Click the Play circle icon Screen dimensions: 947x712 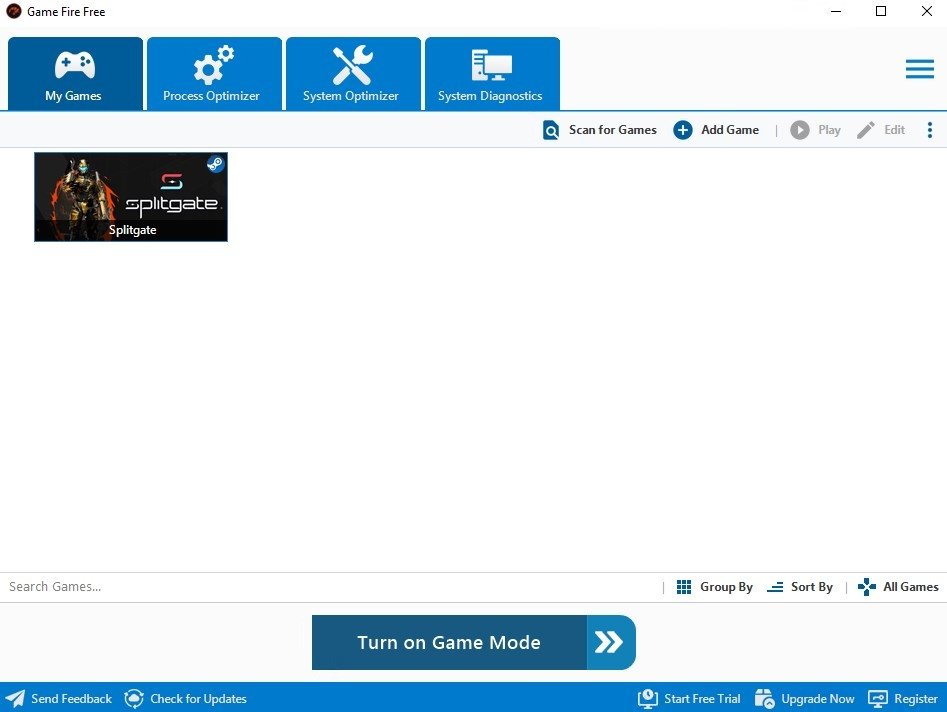click(800, 130)
